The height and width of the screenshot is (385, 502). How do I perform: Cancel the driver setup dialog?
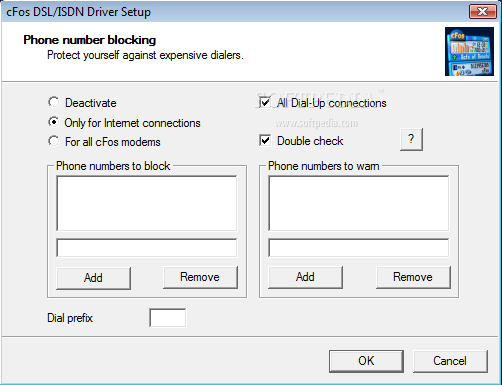450,361
